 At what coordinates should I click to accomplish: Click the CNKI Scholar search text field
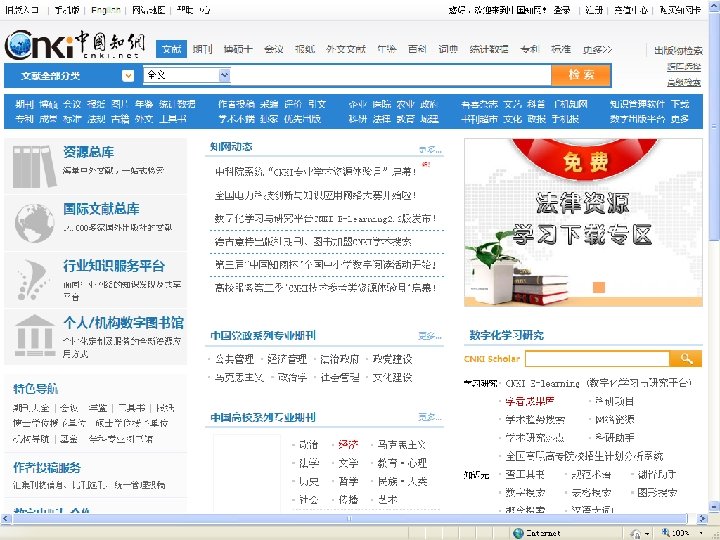click(597, 359)
